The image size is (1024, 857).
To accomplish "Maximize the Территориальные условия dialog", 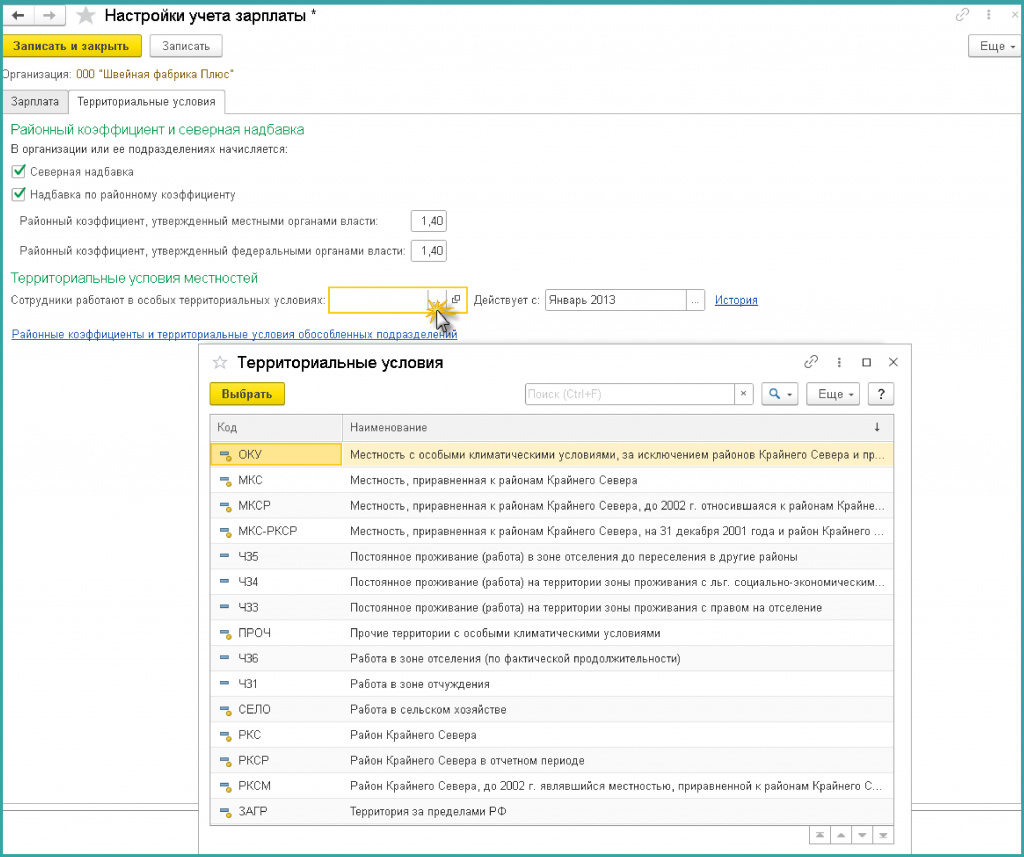I will [867, 362].
